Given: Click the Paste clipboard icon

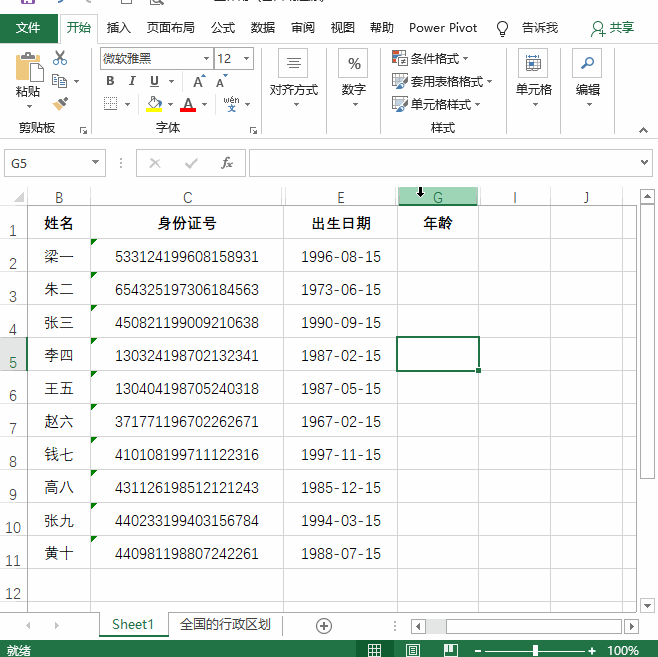Looking at the screenshot, I should (x=29, y=67).
